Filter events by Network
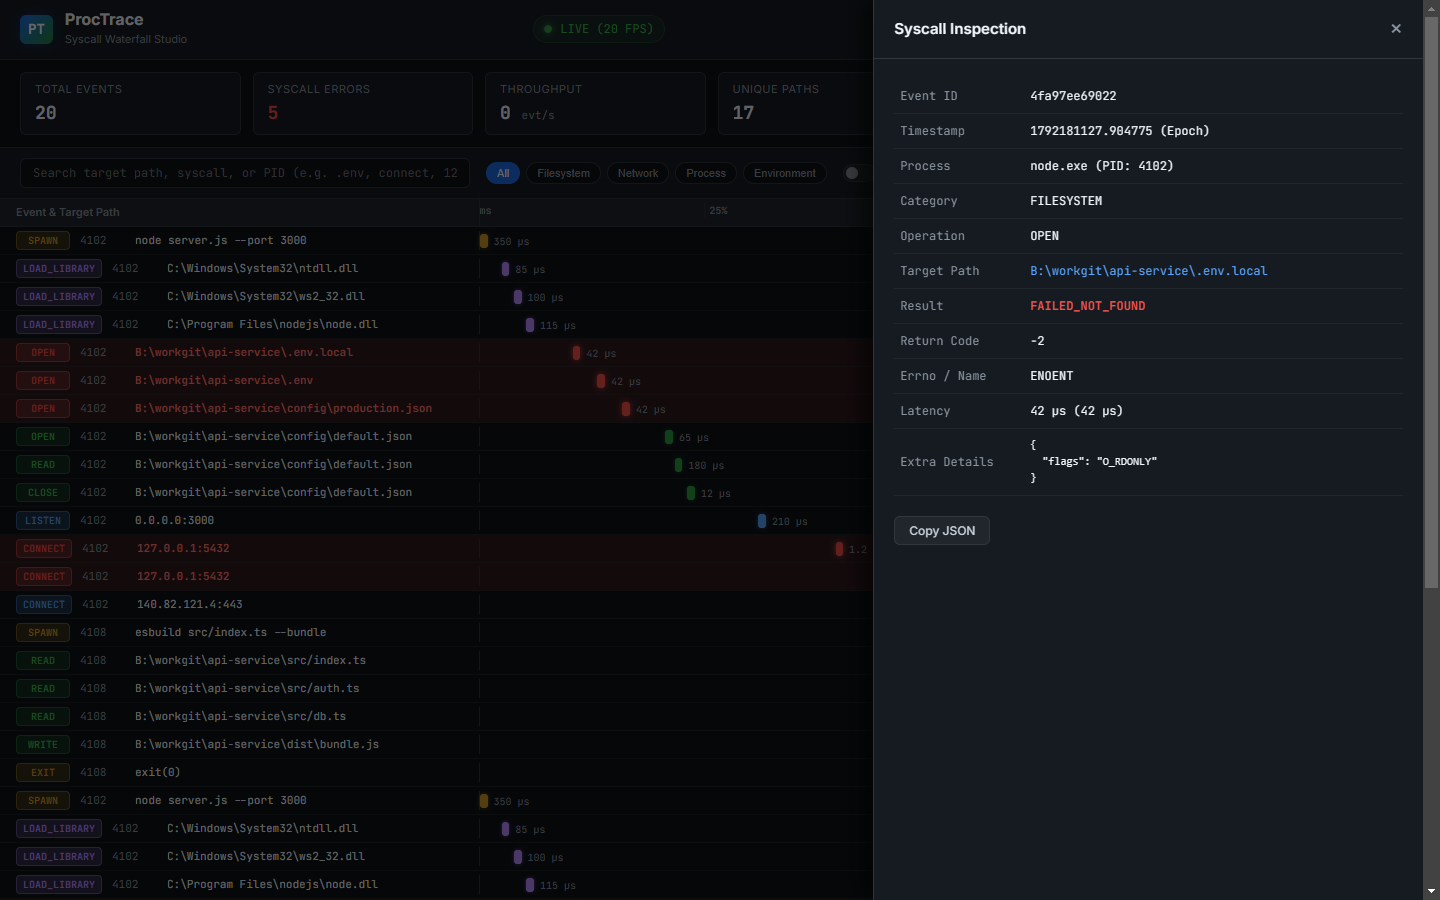This screenshot has width=1440, height=900. (x=638, y=173)
